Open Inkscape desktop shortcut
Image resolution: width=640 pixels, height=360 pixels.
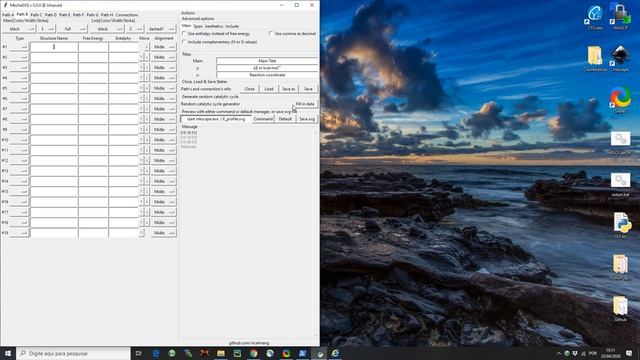click(620, 58)
